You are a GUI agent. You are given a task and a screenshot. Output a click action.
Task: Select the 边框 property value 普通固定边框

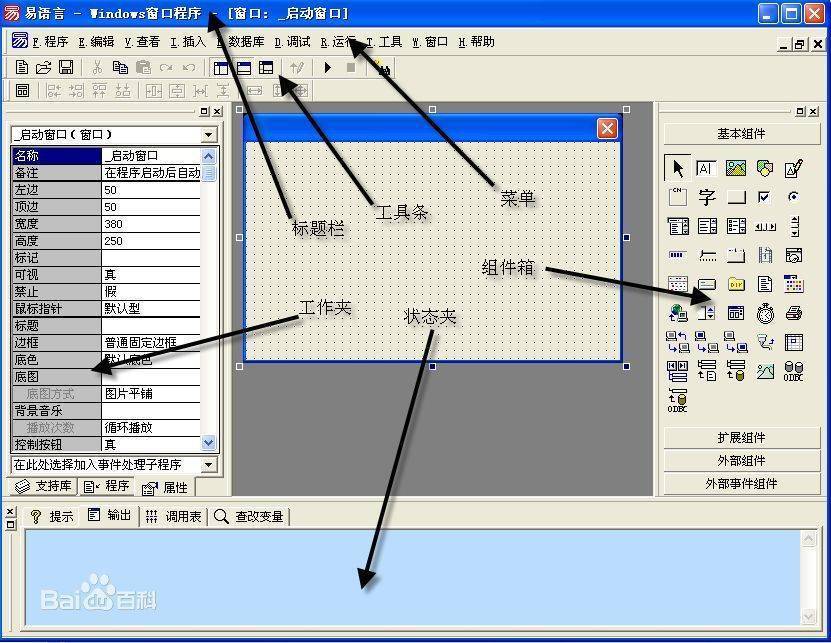pos(151,342)
